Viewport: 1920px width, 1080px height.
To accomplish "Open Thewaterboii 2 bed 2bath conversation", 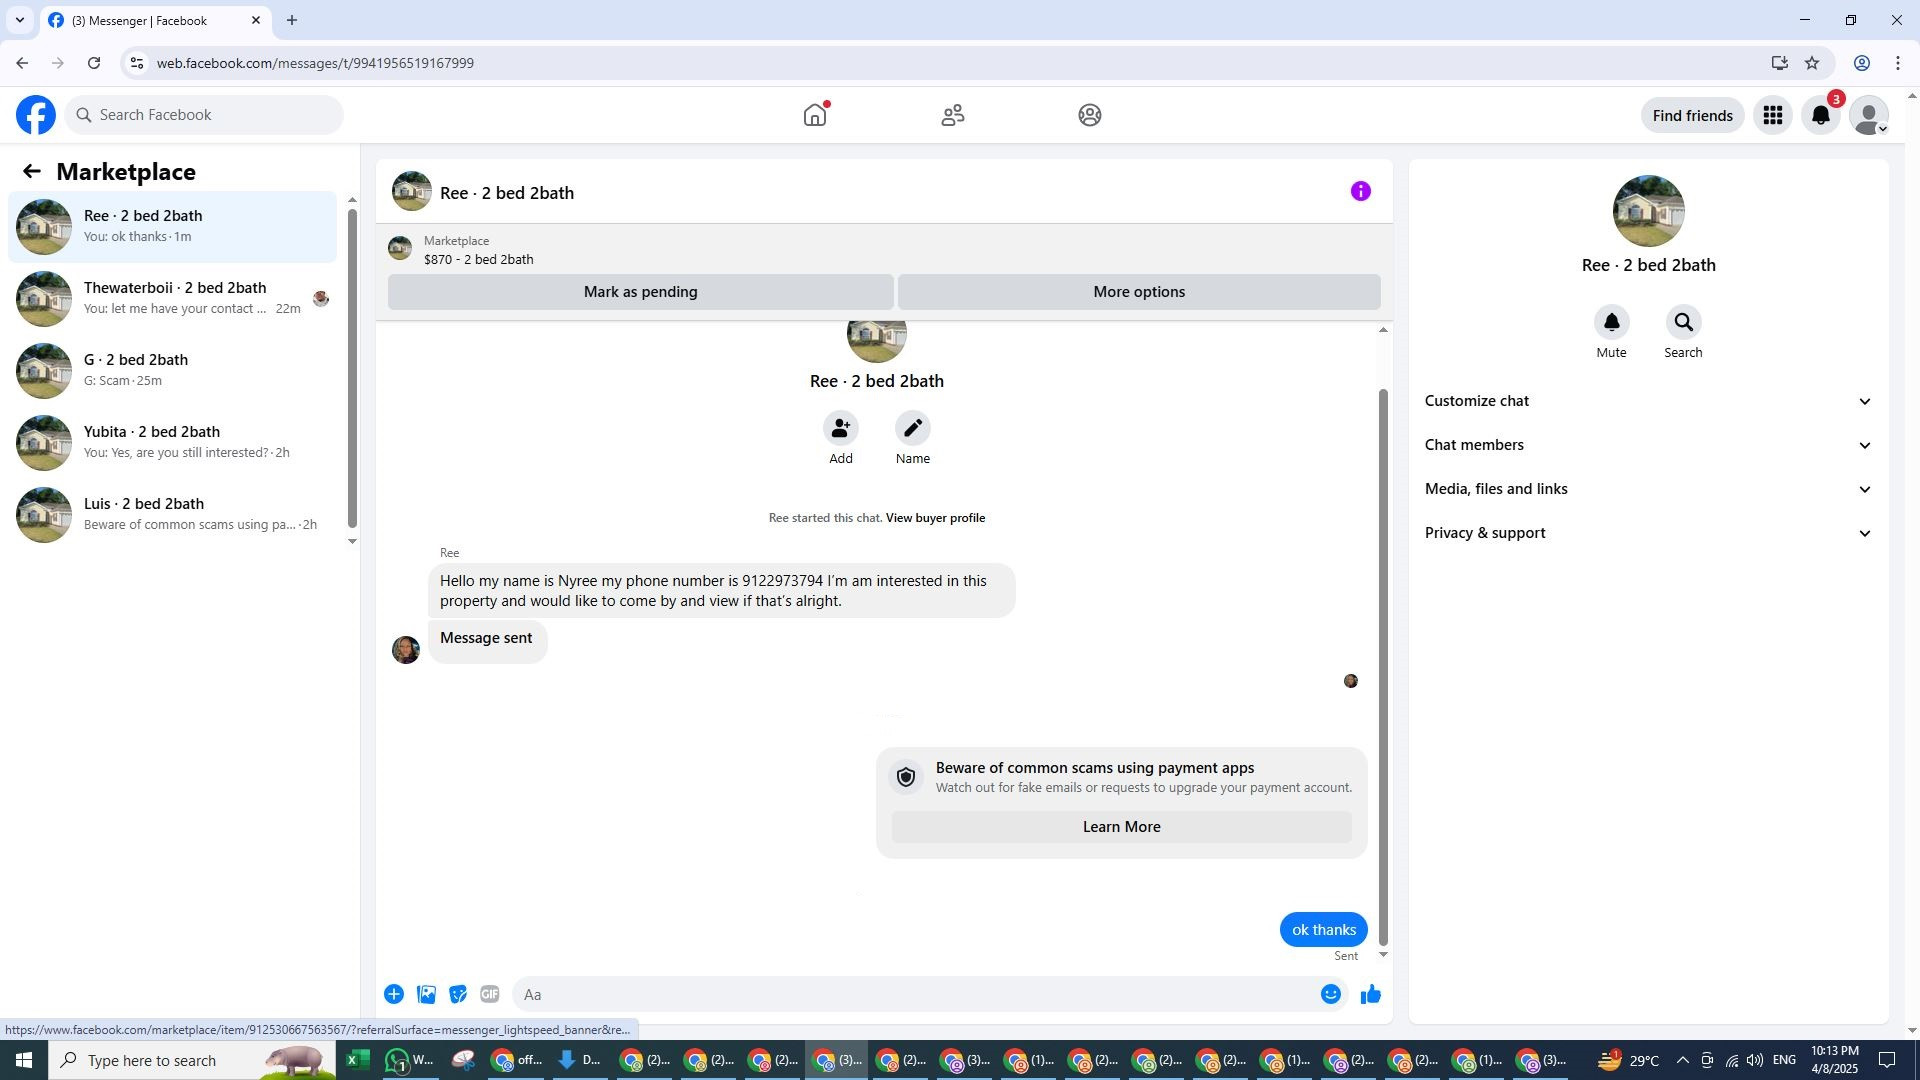I will pos(175,298).
